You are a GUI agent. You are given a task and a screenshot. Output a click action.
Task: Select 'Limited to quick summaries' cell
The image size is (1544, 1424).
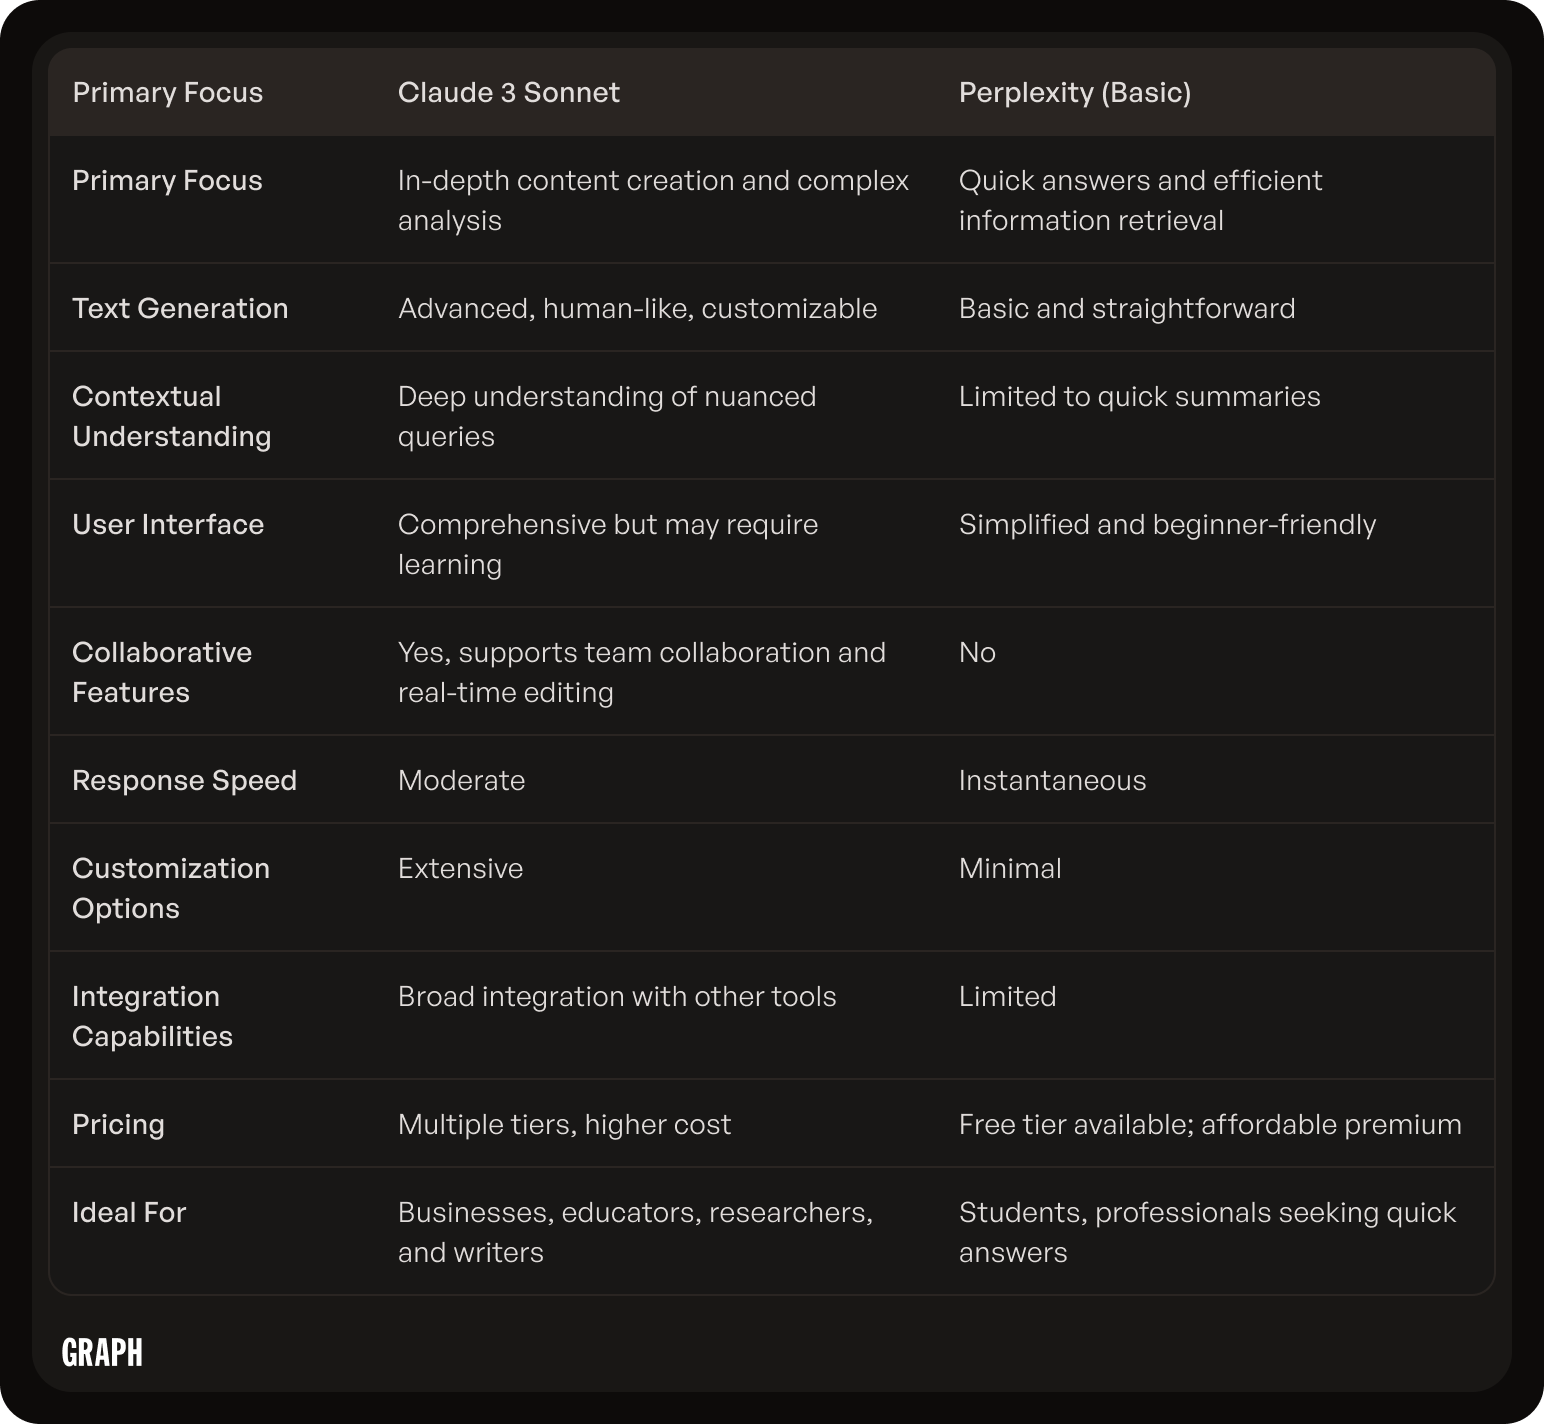(x=1139, y=396)
